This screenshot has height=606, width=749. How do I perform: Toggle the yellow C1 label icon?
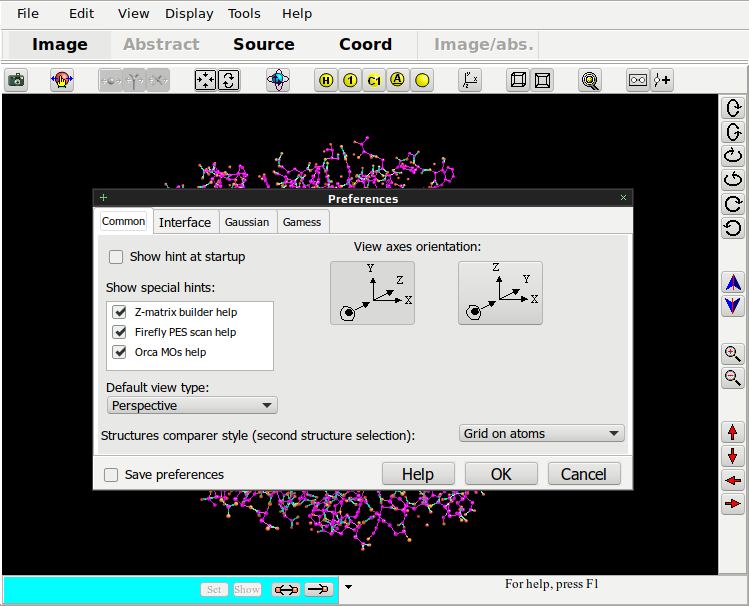coord(374,80)
